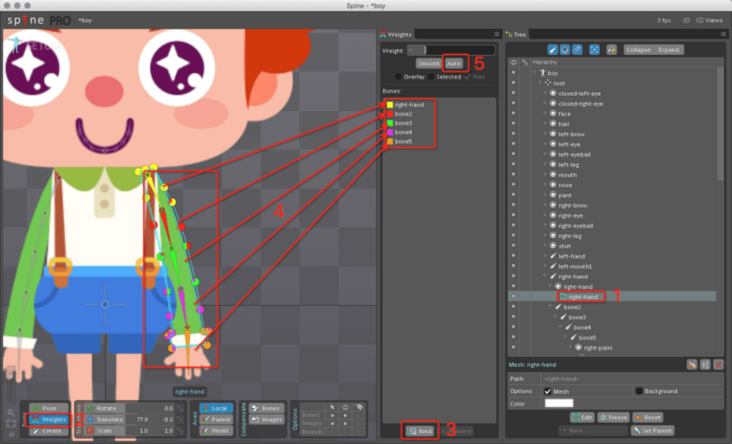Image resolution: width=732 pixels, height=444 pixels.
Task: Click the fit-to-view frame icon at lower left
Action: [x=11, y=423]
